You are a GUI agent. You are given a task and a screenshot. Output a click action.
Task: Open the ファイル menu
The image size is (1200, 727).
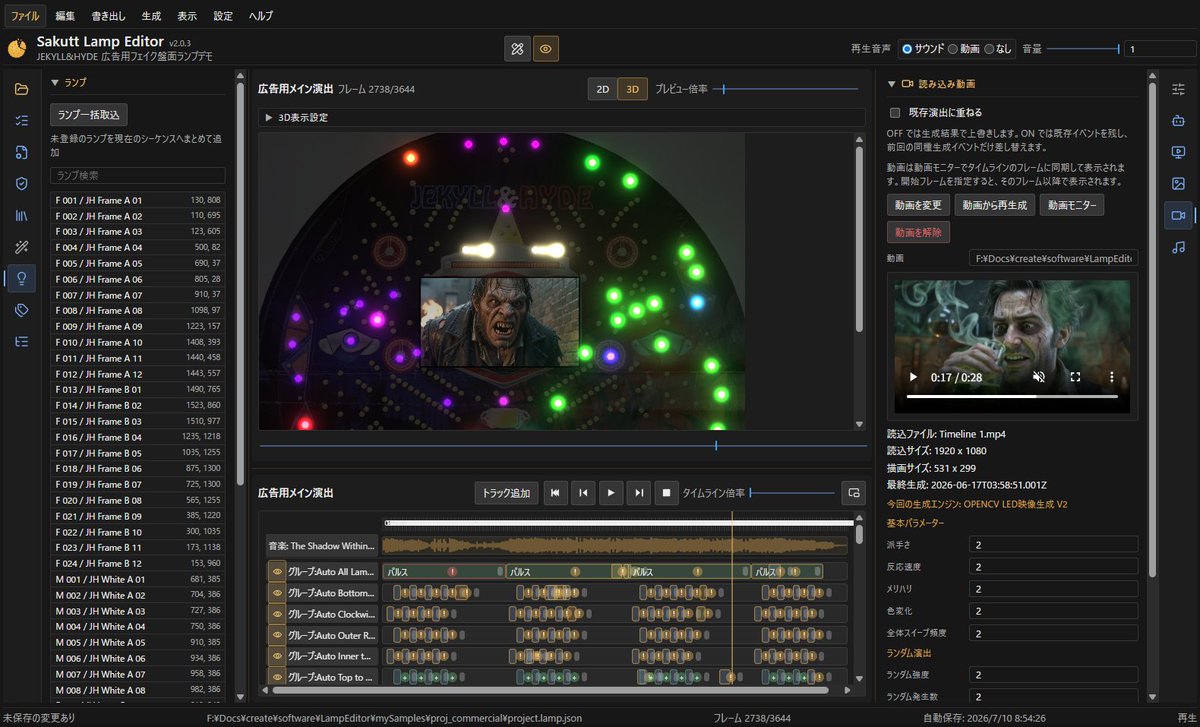click(24, 16)
